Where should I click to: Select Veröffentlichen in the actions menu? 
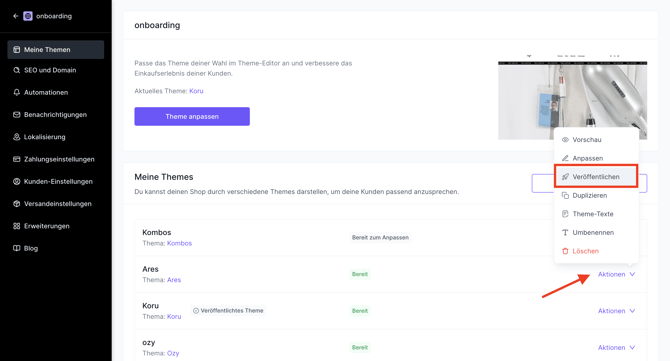[596, 176]
